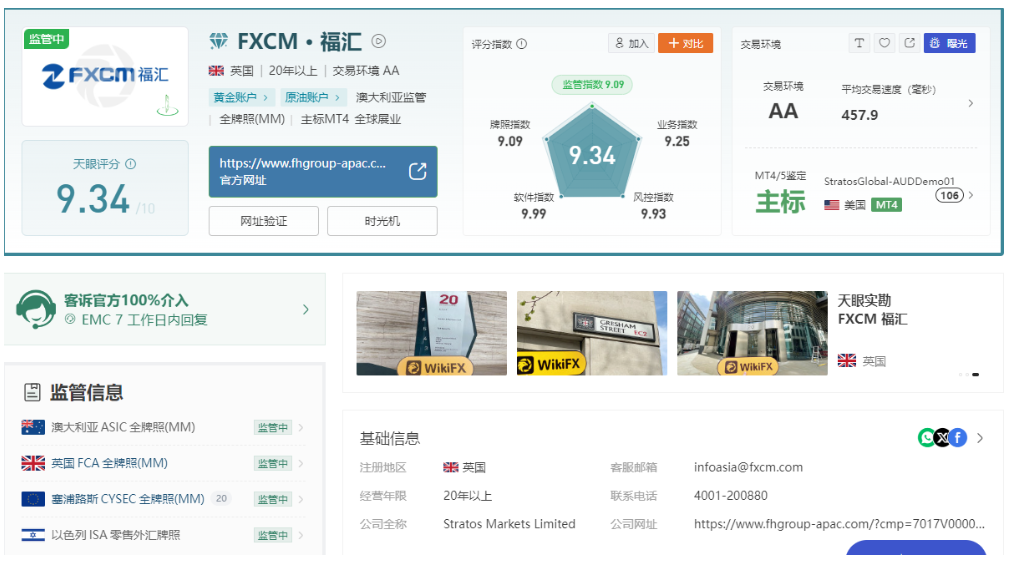The image size is (1009, 563).
Task: Click the heart favorite icon
Action: (884, 43)
